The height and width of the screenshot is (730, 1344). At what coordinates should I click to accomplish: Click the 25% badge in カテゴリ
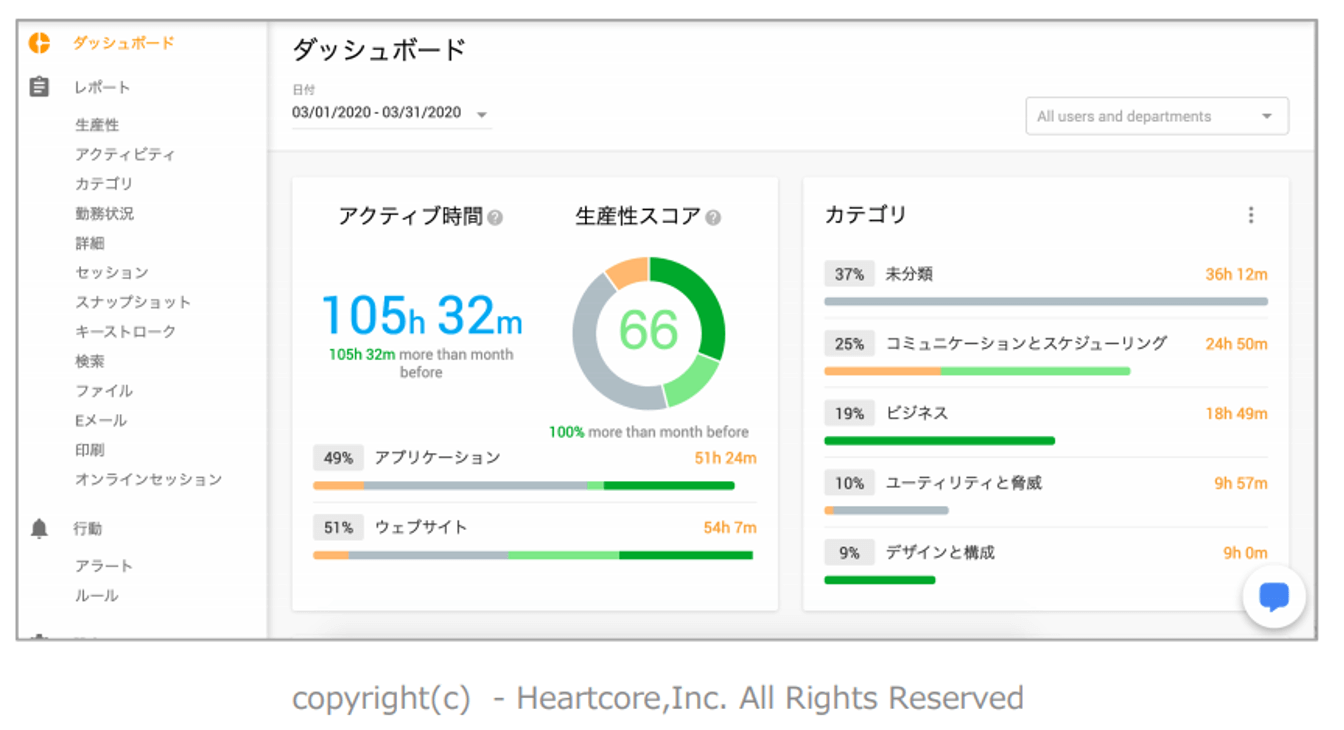pyautogui.click(x=849, y=344)
